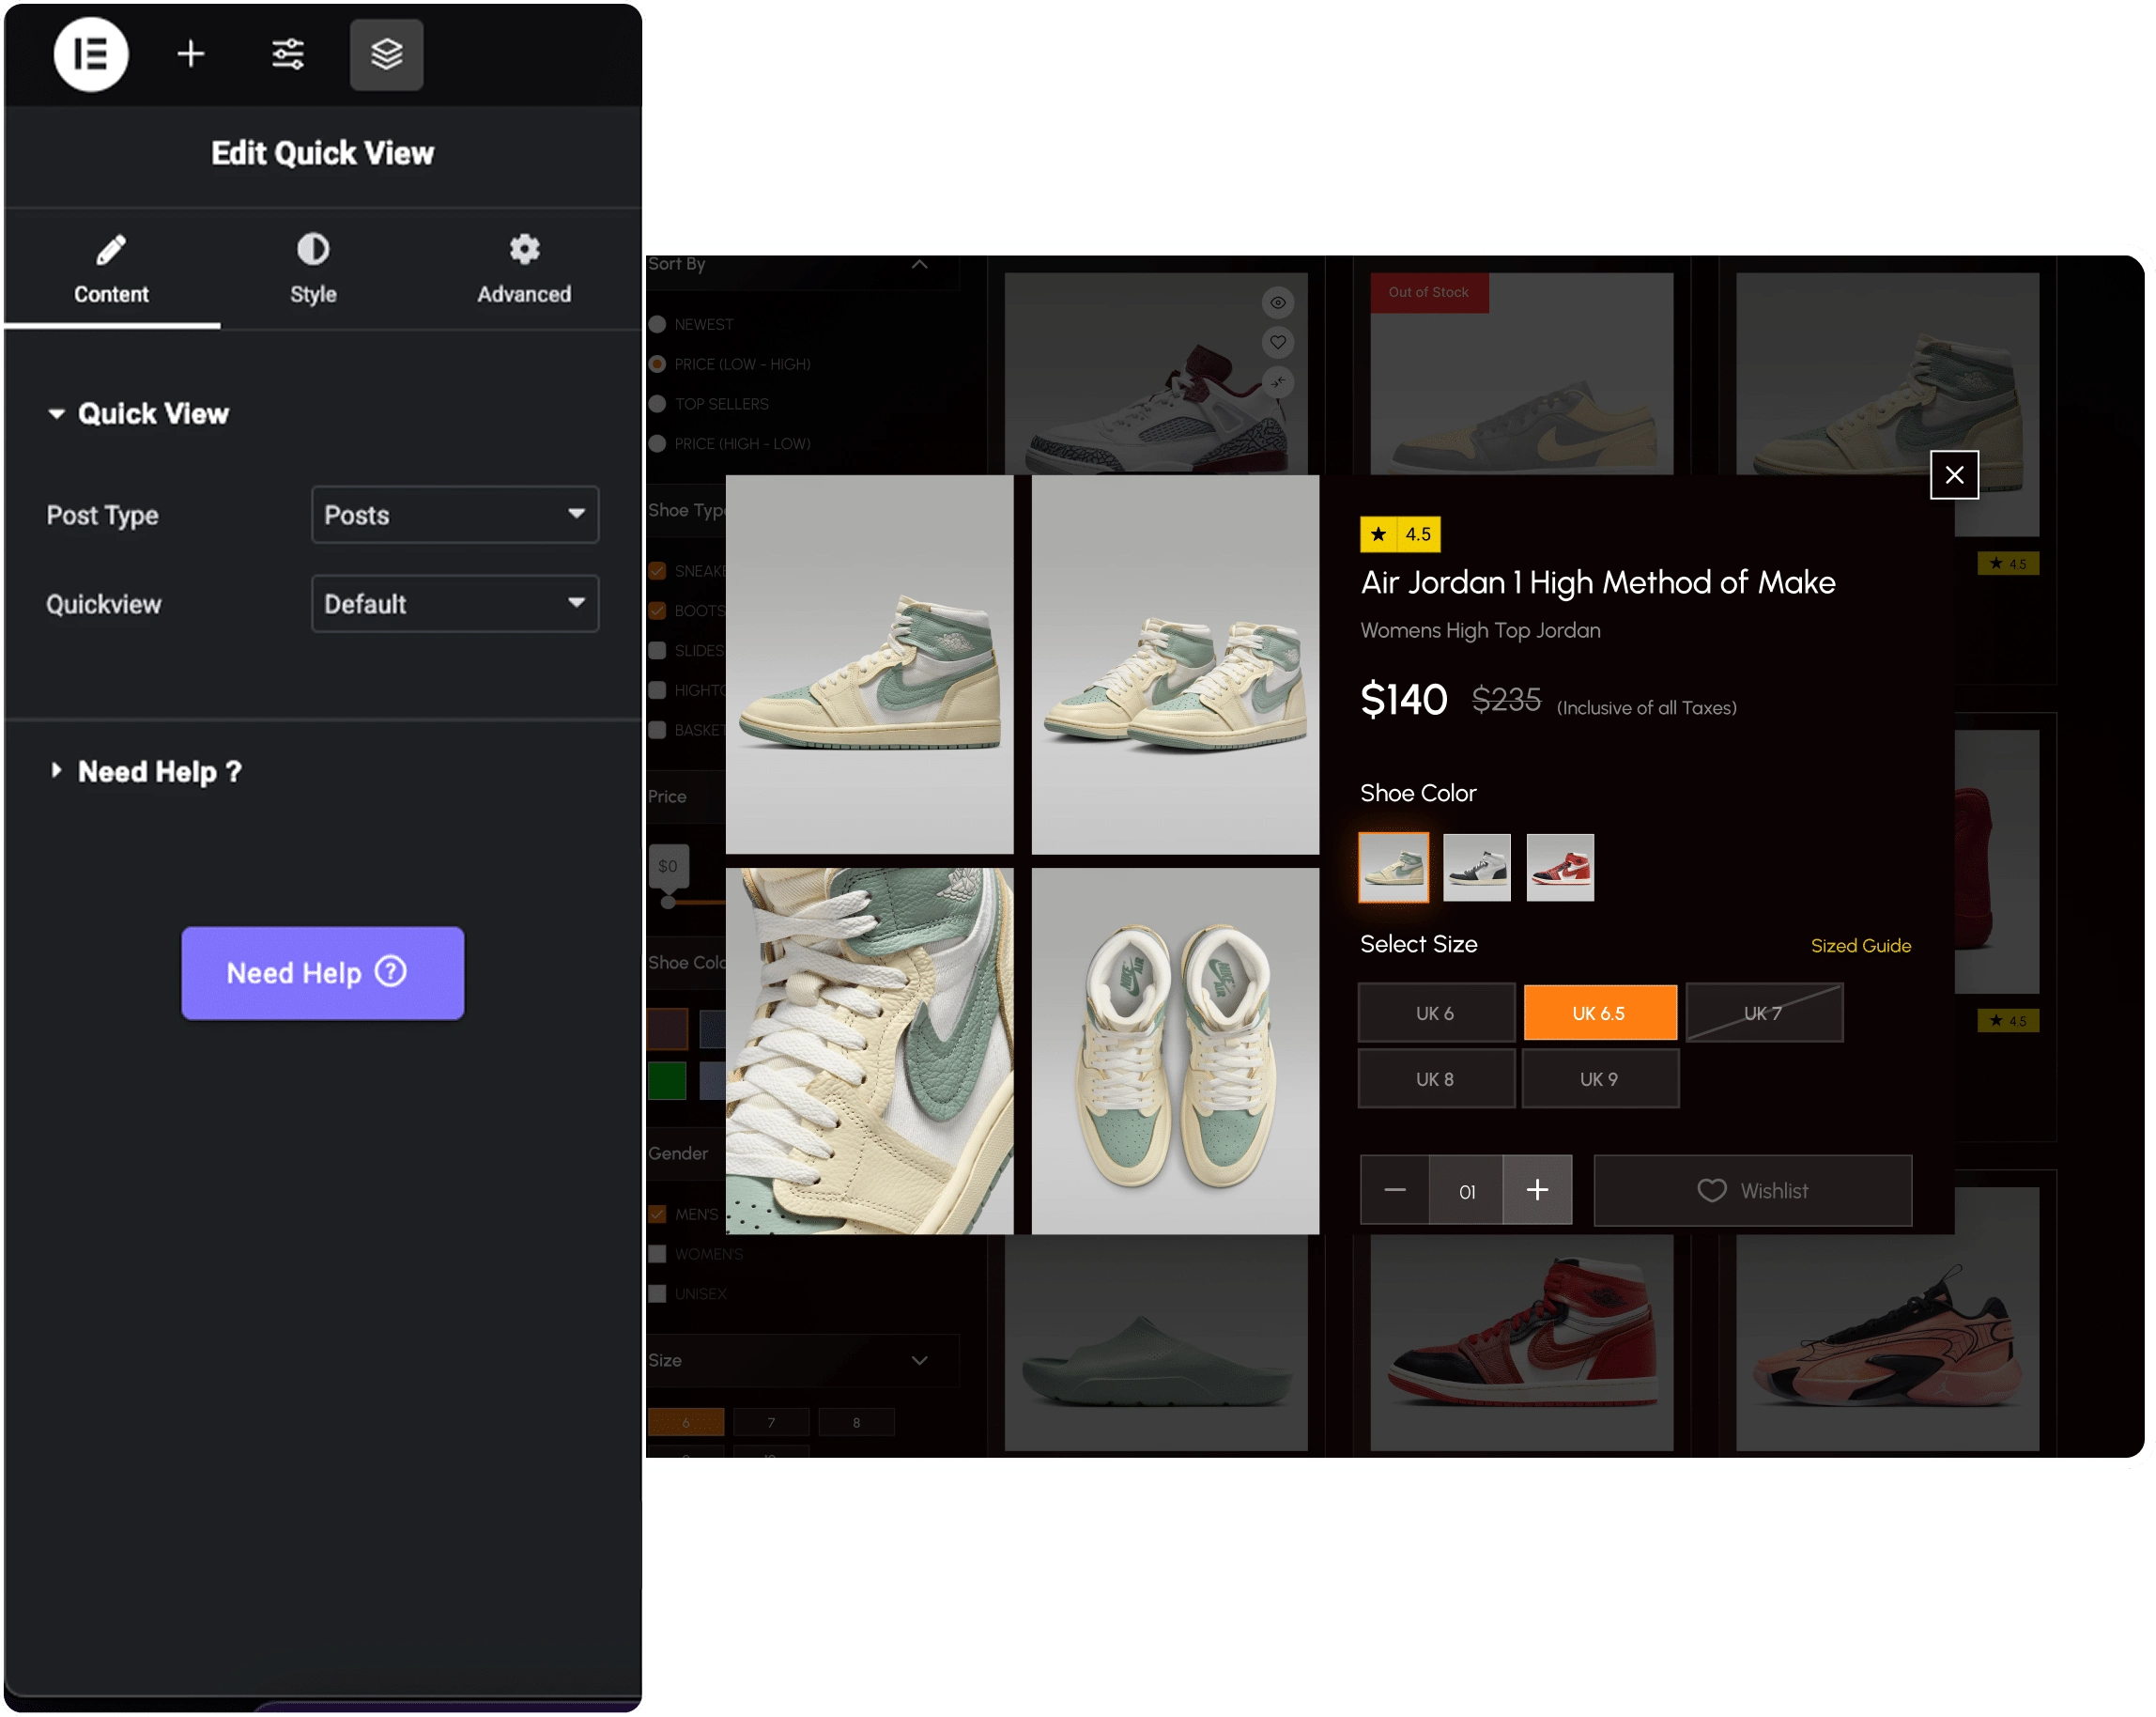Toggle the WOMEN'S gender checkbox

click(658, 1254)
